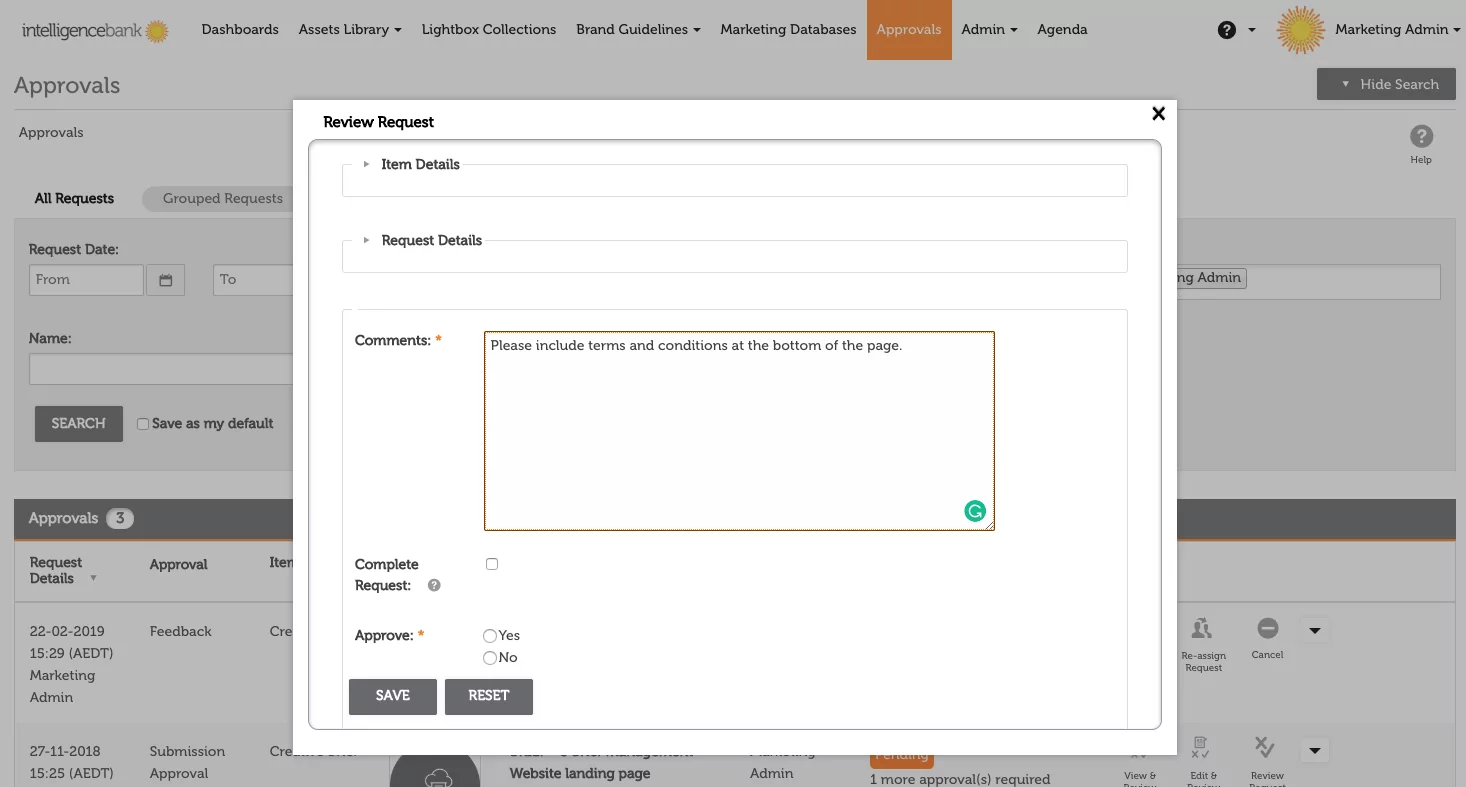Open the Assets Library menu
Viewport: 1466px width, 787px height.
(x=349, y=30)
